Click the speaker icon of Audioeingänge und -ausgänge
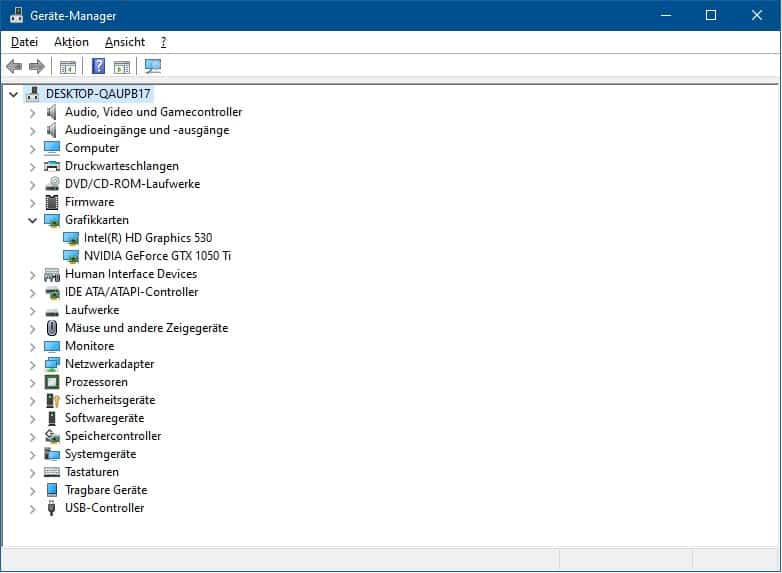This screenshot has height=573, width=782. 51,130
